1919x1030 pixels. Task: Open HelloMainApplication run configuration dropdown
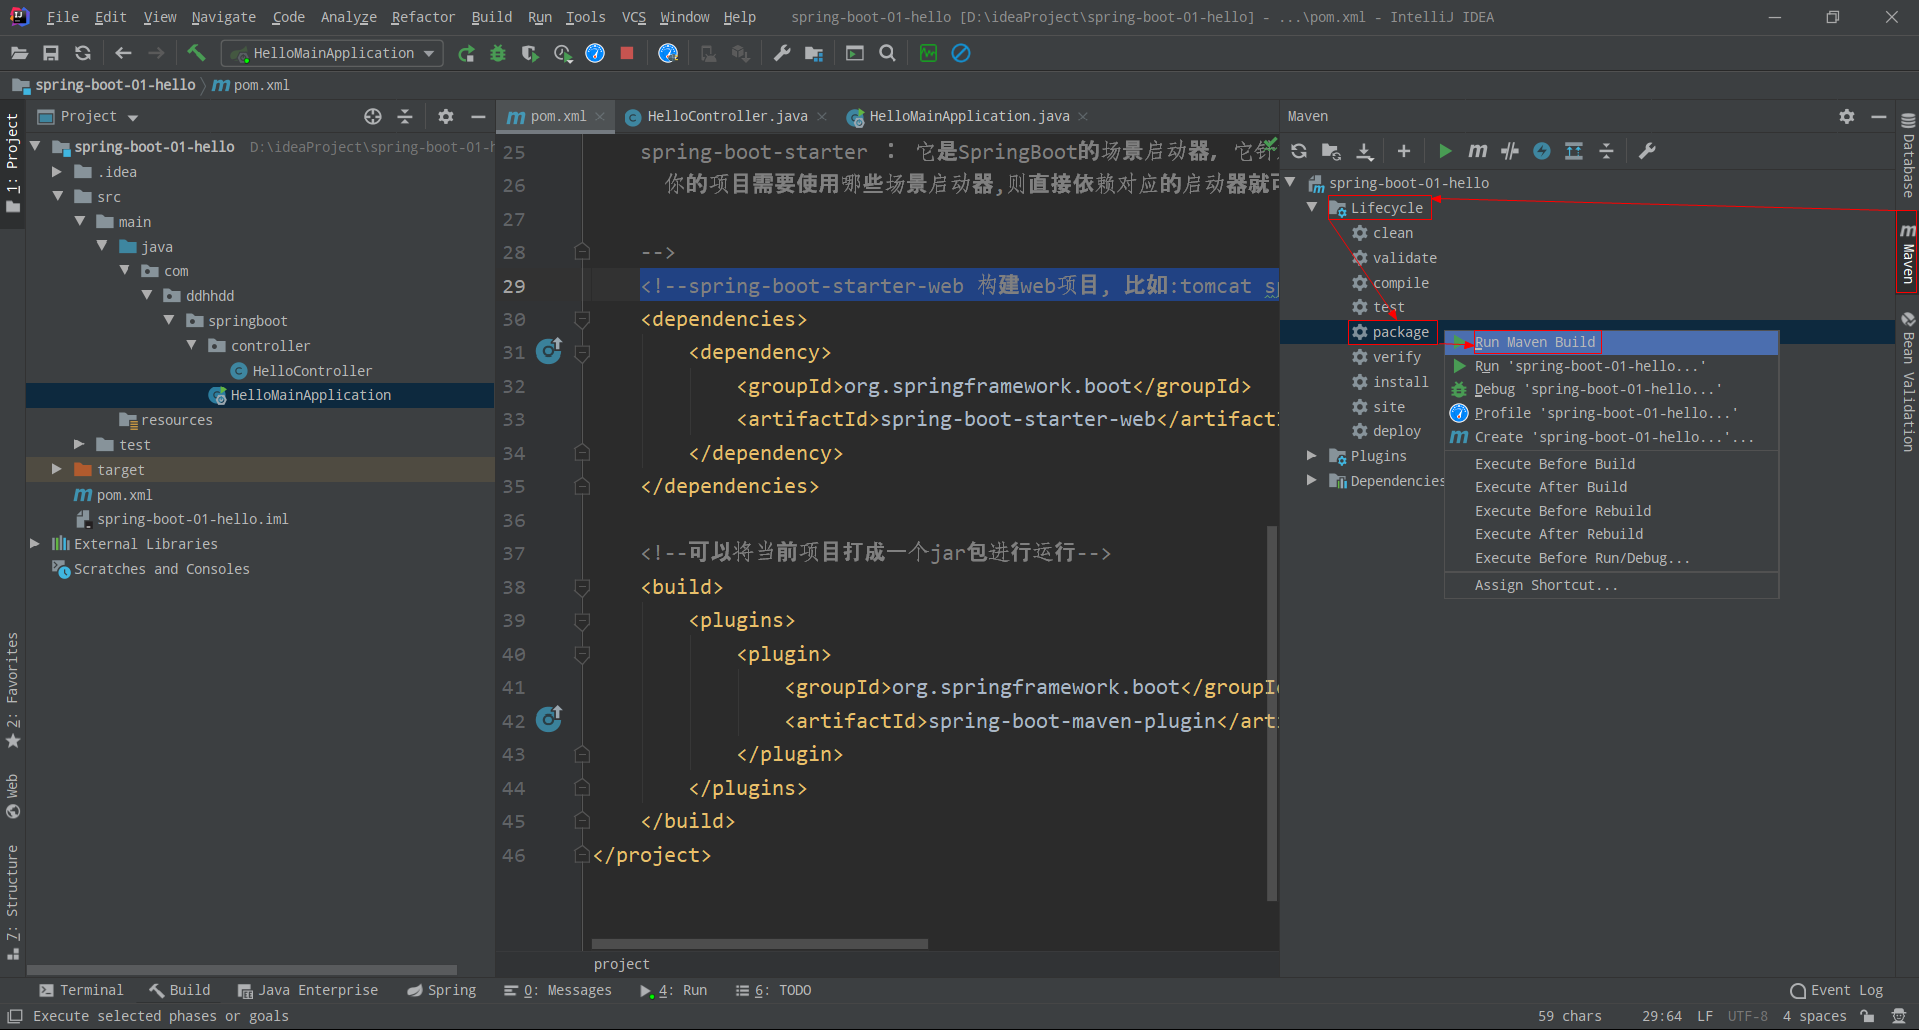[x=333, y=53]
